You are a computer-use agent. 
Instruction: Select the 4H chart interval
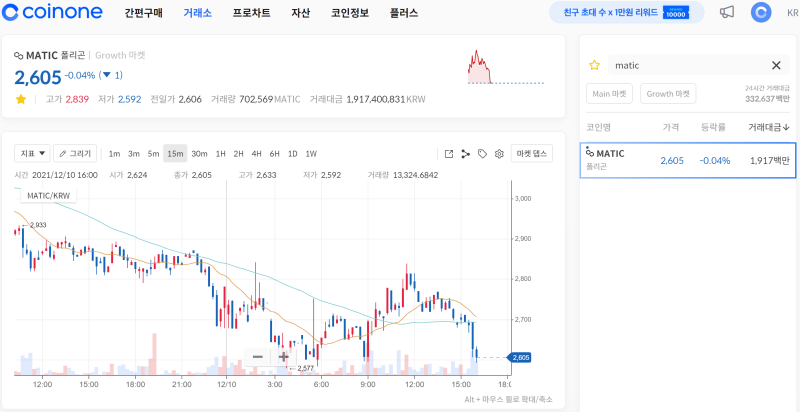click(257, 153)
